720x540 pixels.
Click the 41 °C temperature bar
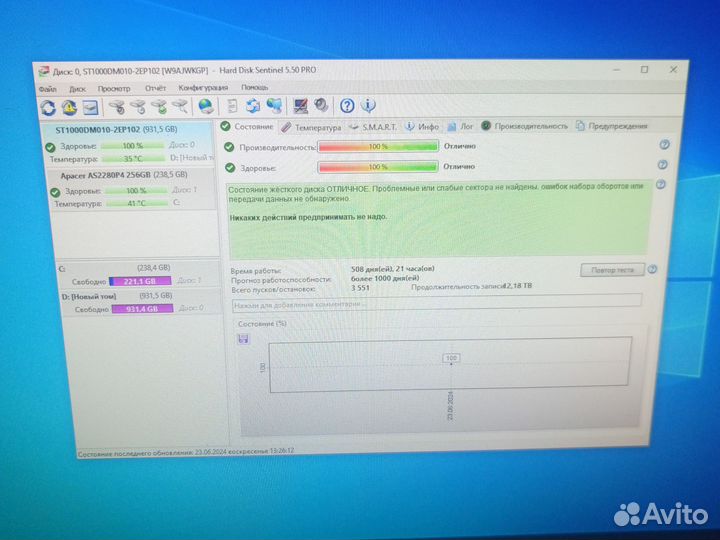(137, 203)
